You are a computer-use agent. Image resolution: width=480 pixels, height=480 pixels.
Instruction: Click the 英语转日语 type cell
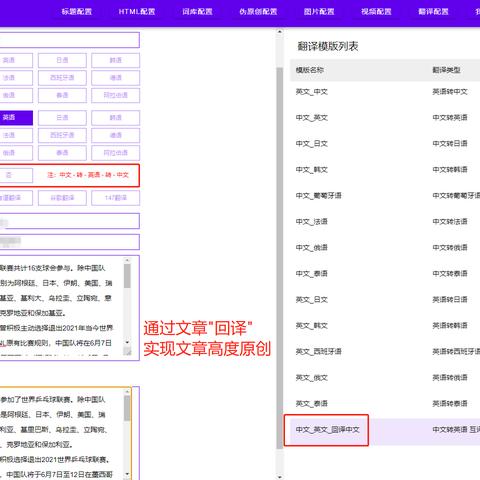pos(450,300)
